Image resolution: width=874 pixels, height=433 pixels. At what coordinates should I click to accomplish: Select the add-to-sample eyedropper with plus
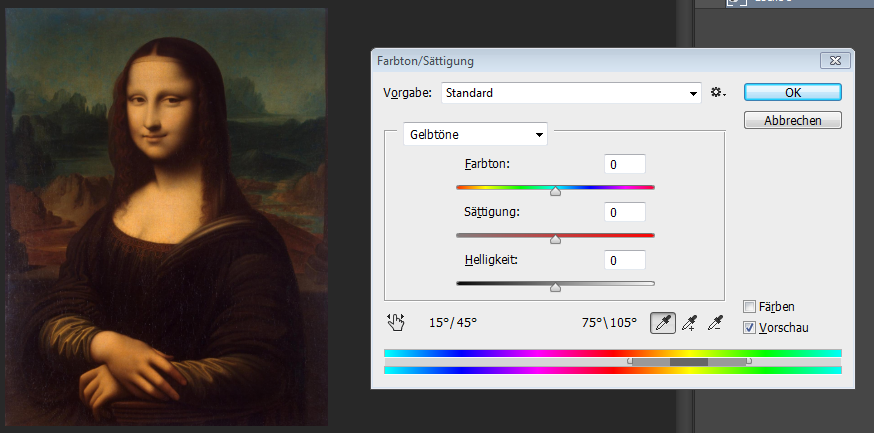690,323
